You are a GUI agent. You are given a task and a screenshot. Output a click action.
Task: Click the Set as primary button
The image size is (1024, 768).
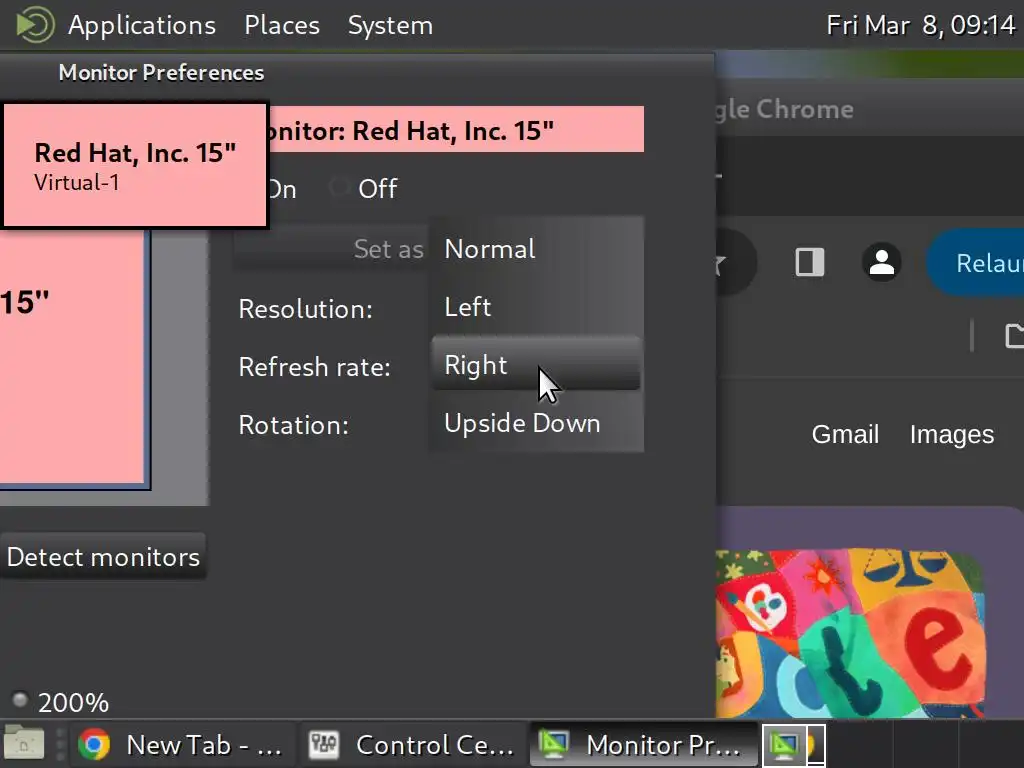pos(330,249)
